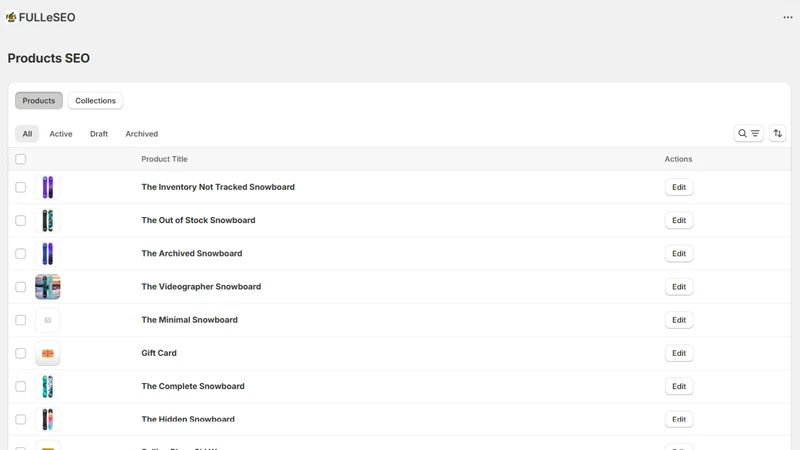Viewport: 800px width, 450px height.
Task: Edit The Hidden Snowboard
Action: click(x=679, y=419)
